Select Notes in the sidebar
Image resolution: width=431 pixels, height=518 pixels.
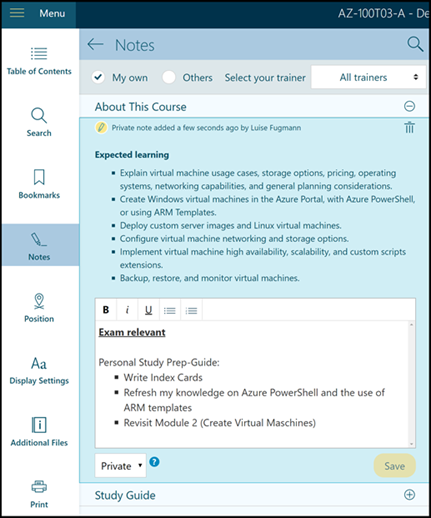tap(39, 245)
